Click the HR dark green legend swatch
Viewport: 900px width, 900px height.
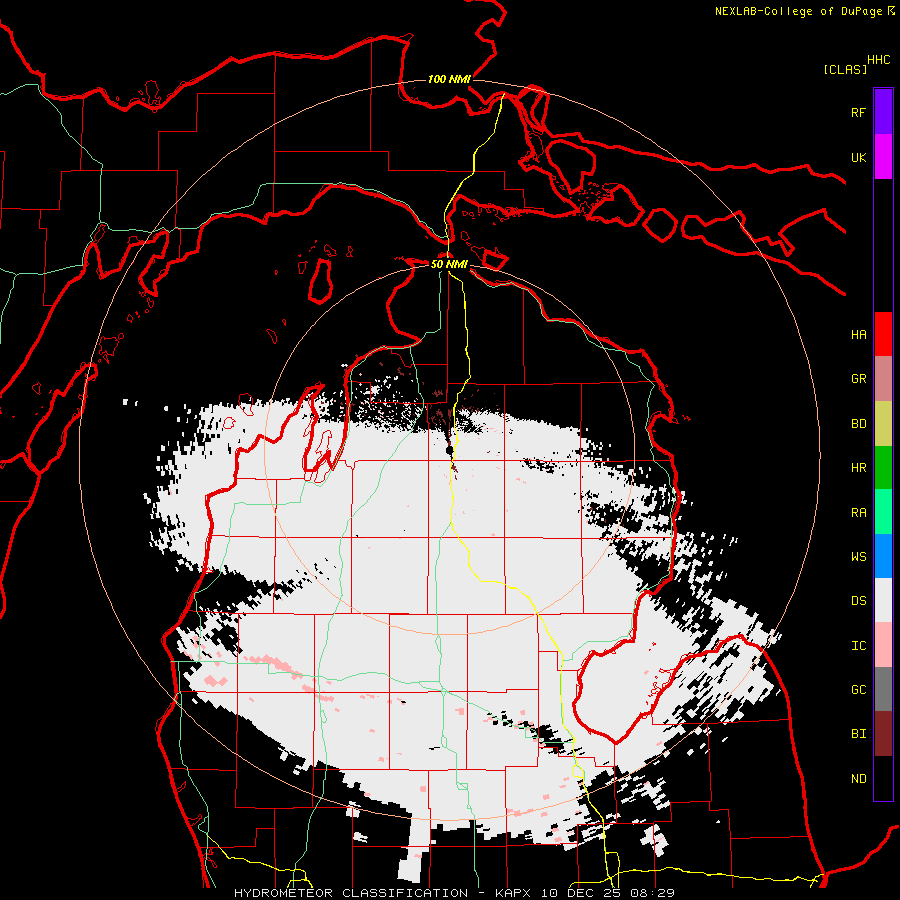(x=883, y=467)
